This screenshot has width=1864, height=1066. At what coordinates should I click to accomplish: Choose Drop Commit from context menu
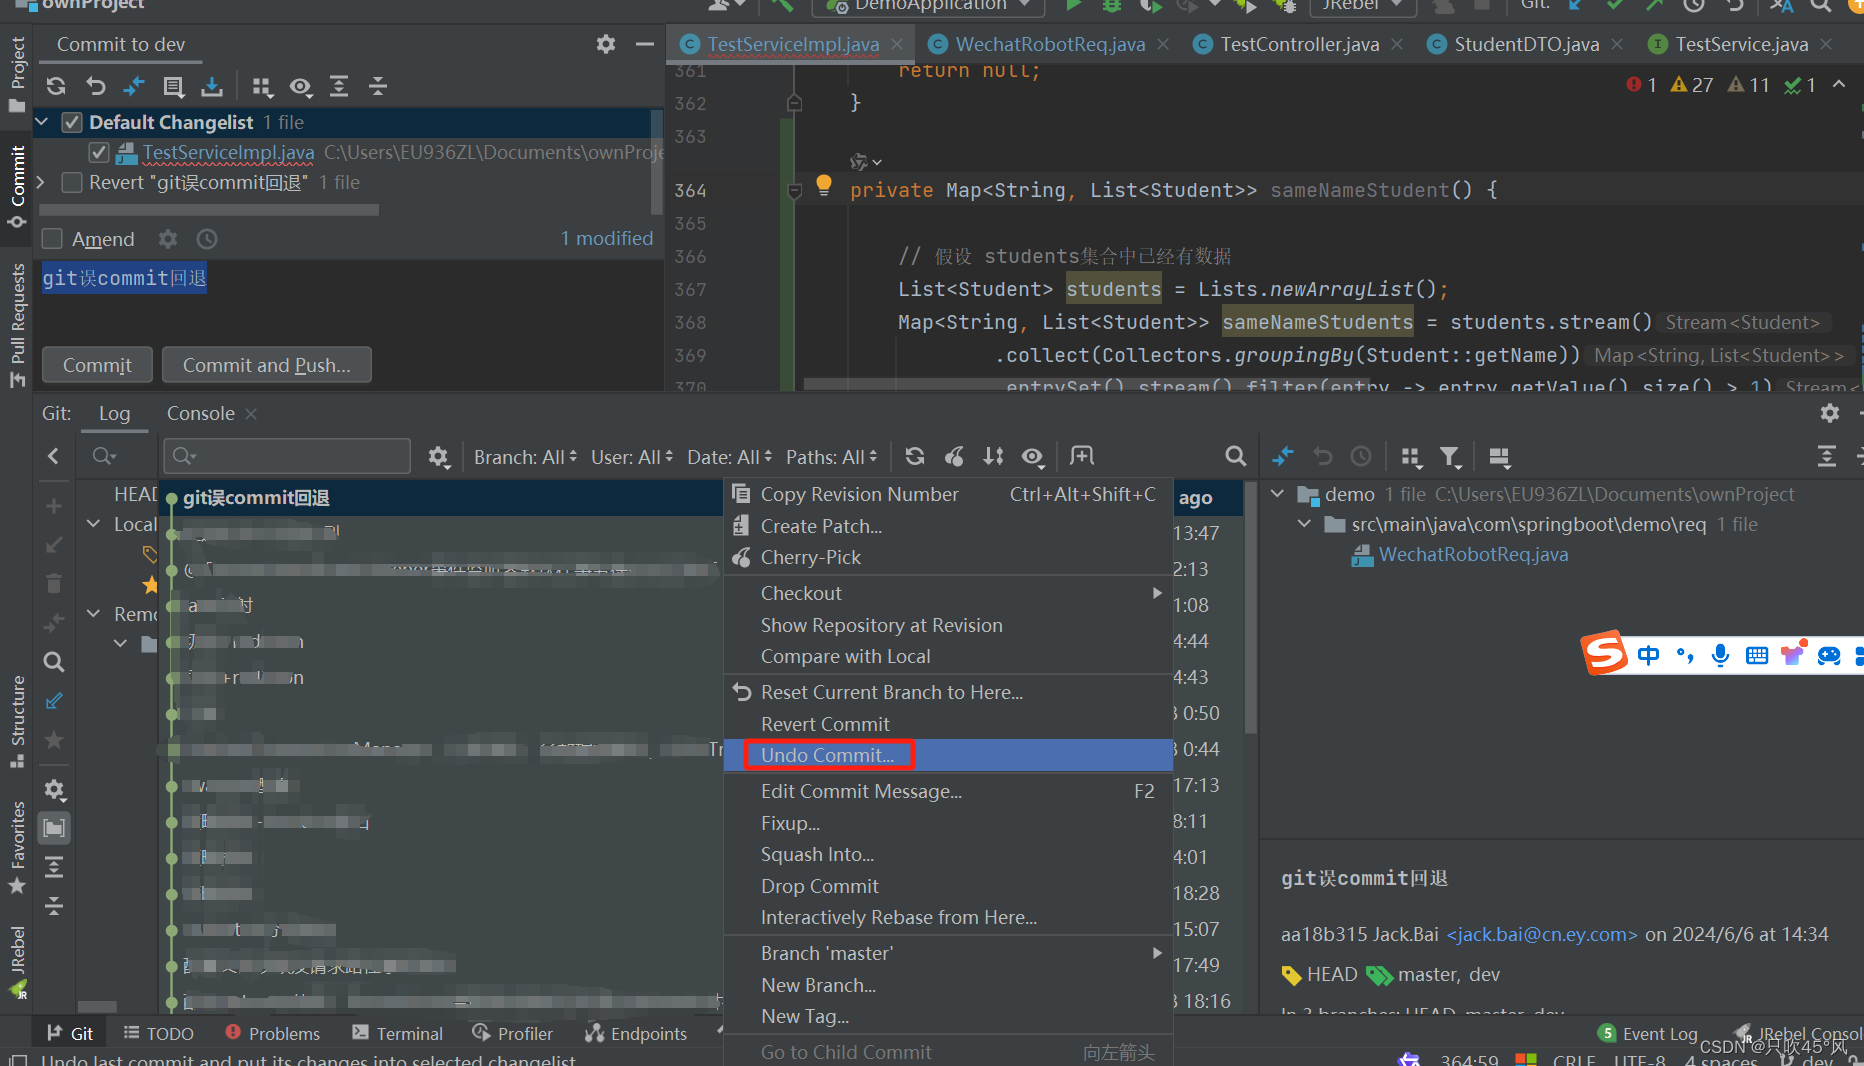pos(947,886)
